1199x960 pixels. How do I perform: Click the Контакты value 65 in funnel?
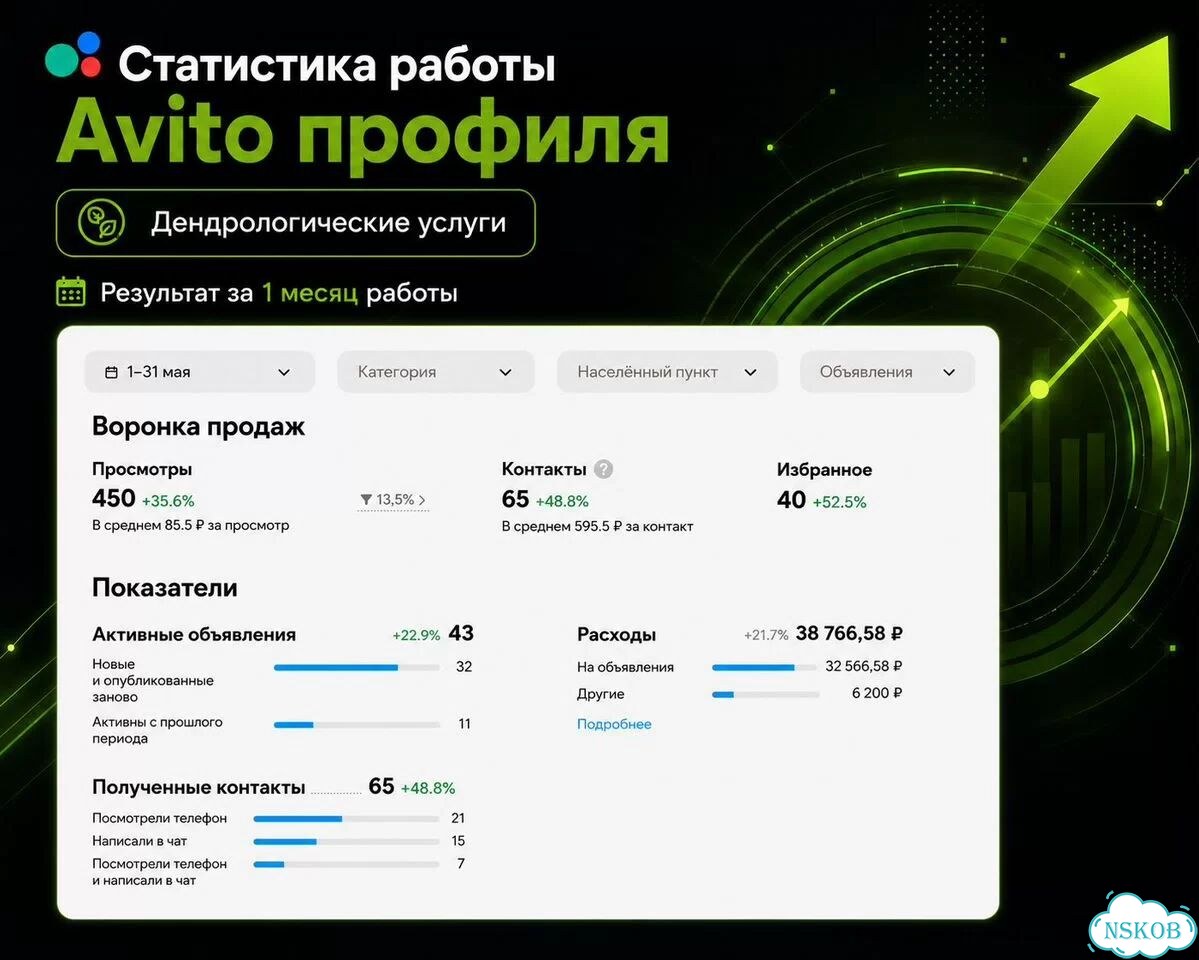click(515, 500)
